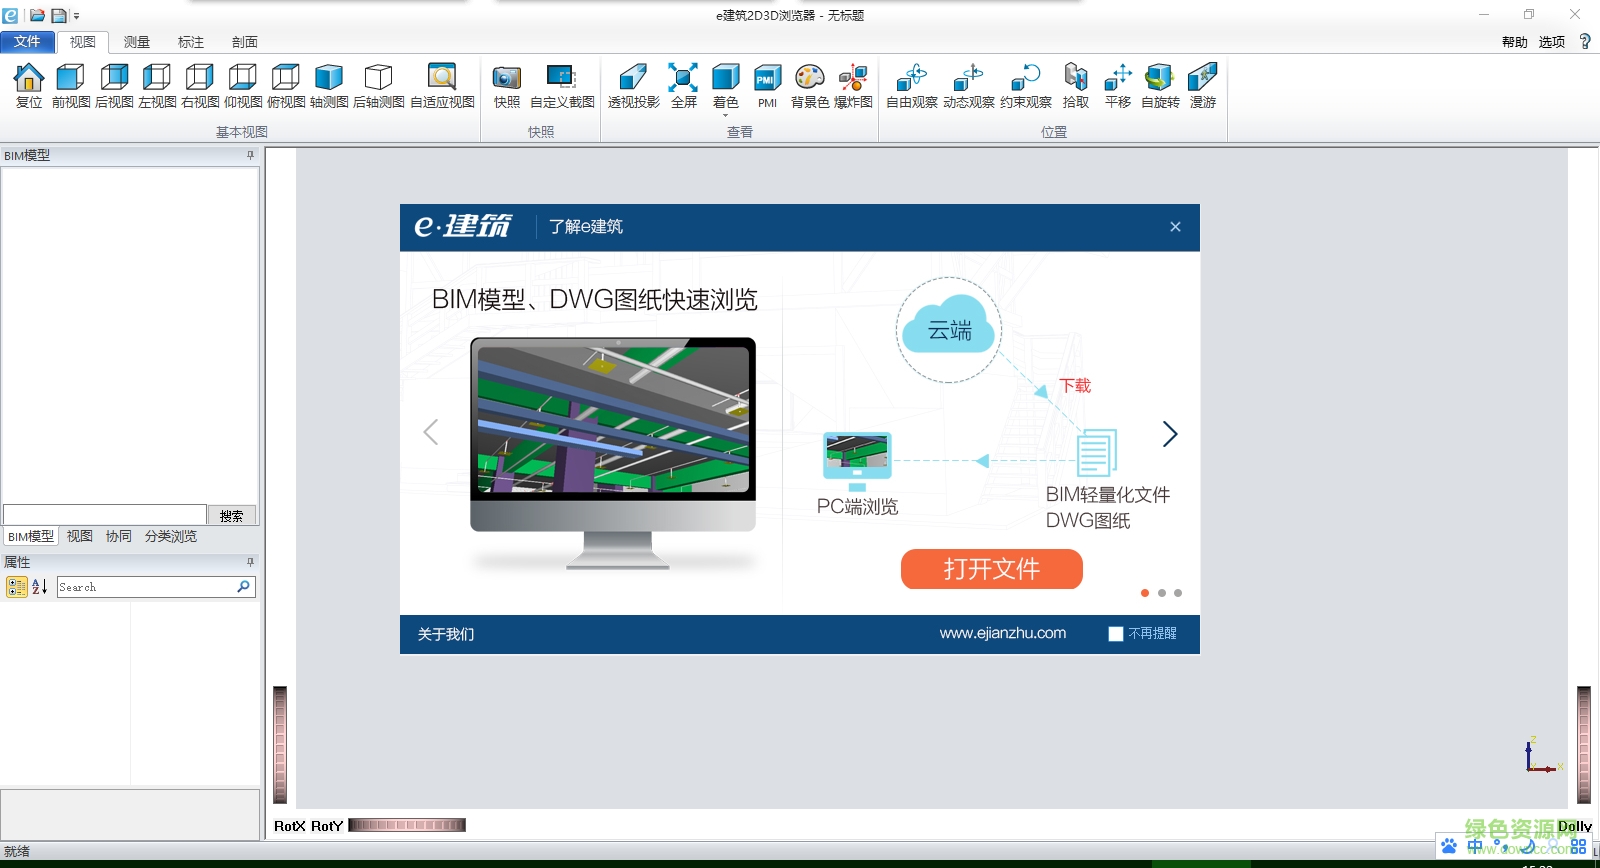The image size is (1600, 868).
Task: Select the third carousel dot
Action: (x=1178, y=593)
